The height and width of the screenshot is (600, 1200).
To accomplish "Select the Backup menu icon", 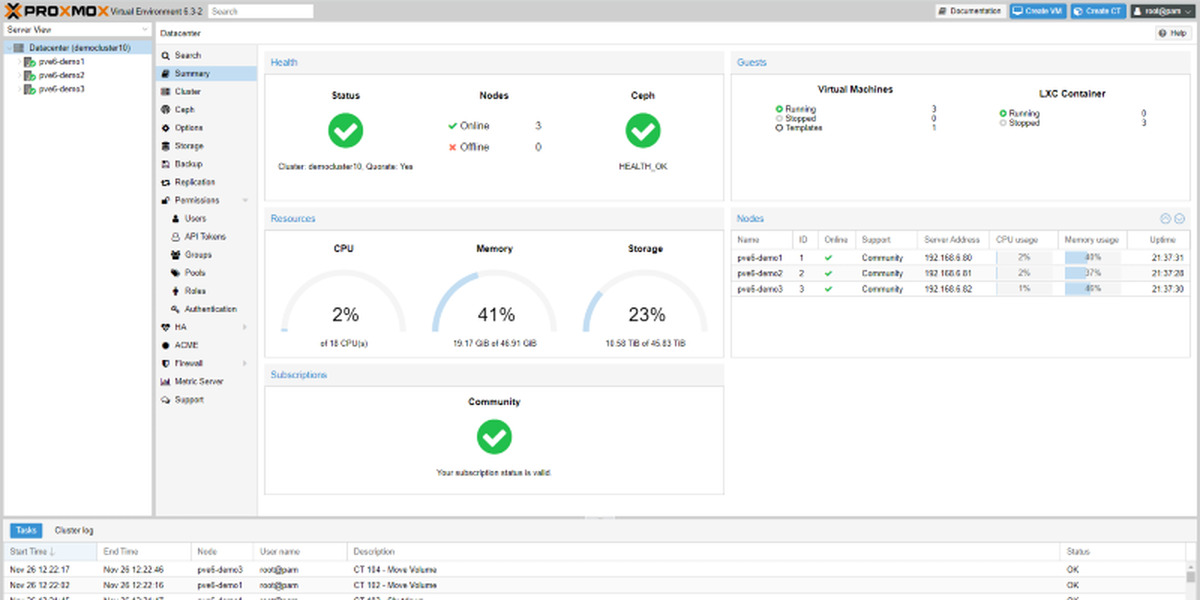I will click(x=165, y=164).
